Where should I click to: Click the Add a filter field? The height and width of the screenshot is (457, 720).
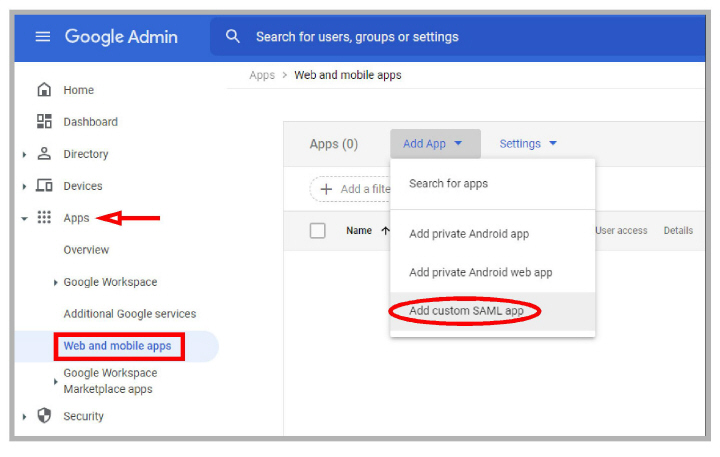(x=350, y=189)
